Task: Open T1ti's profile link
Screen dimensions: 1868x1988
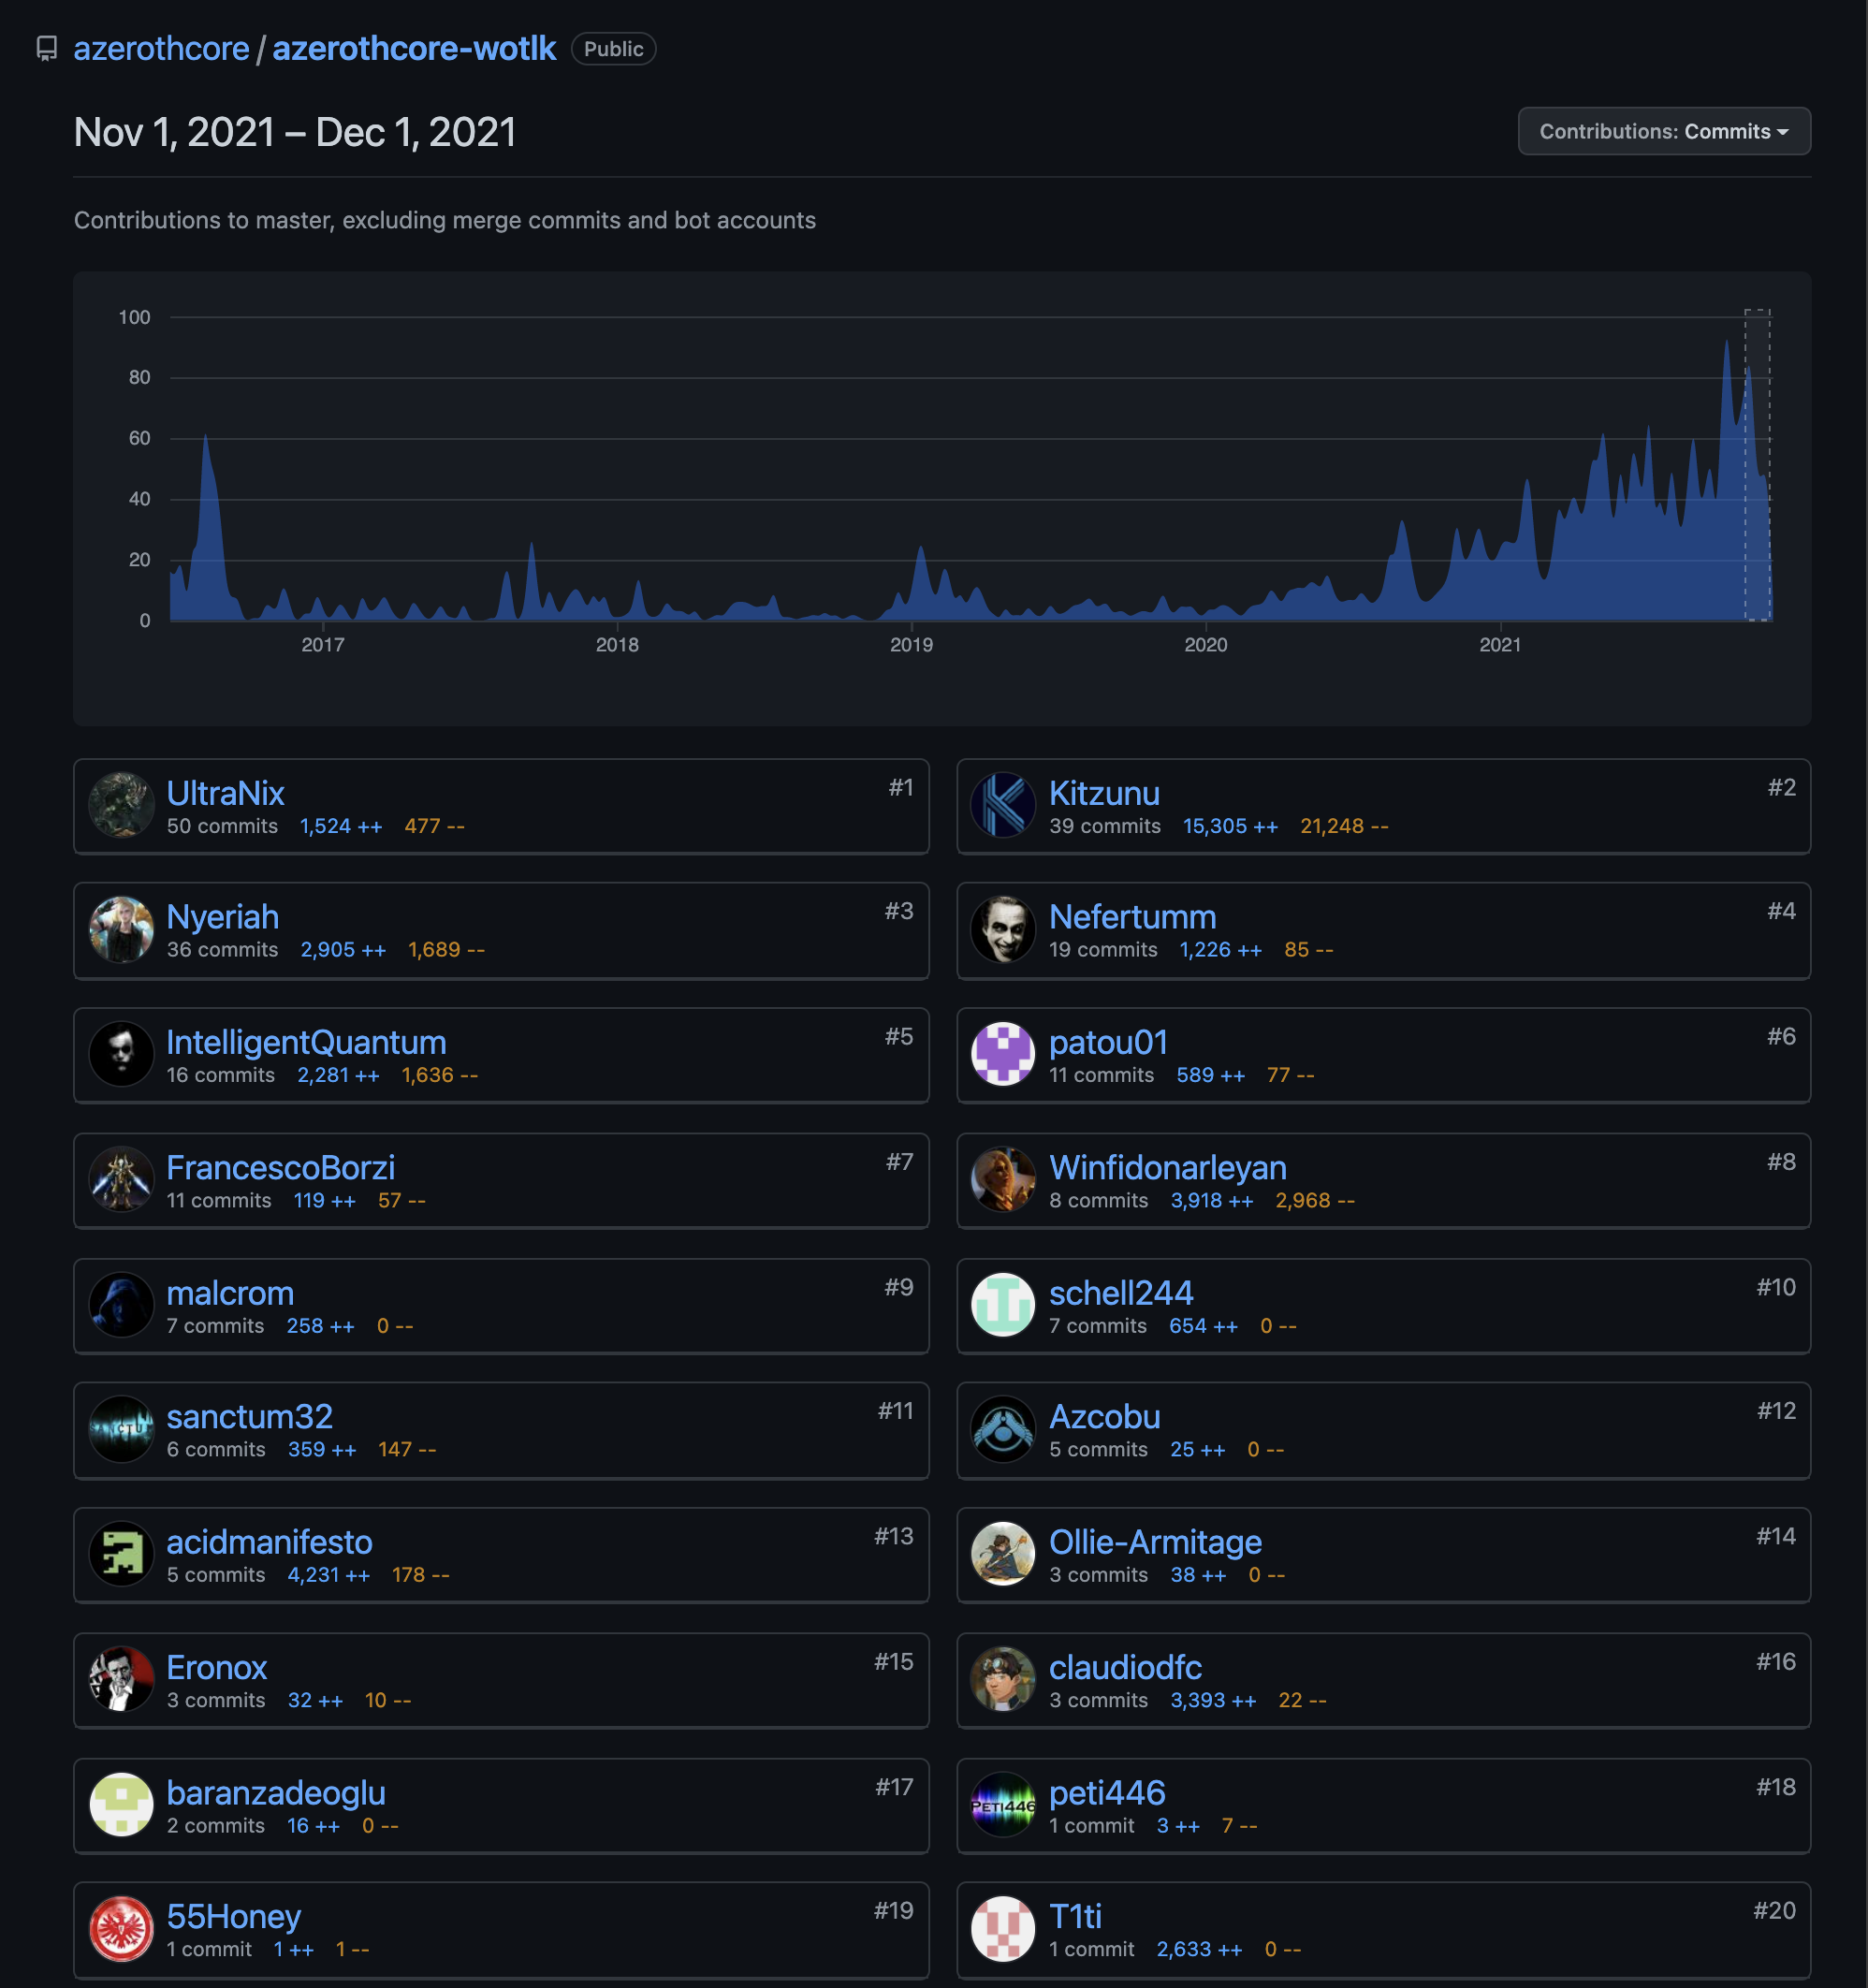Action: [1075, 1917]
